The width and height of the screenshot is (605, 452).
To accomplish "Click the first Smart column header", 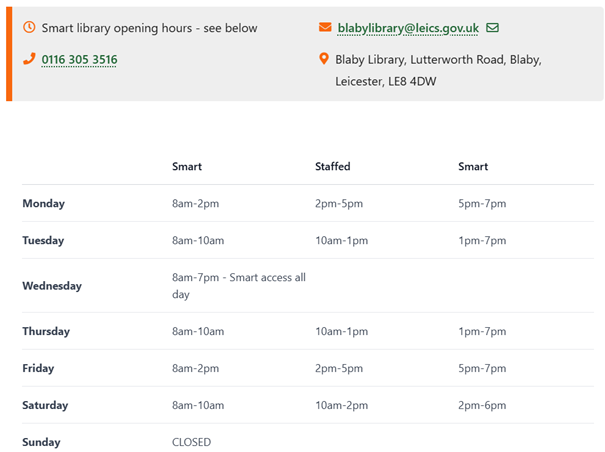I will [187, 166].
